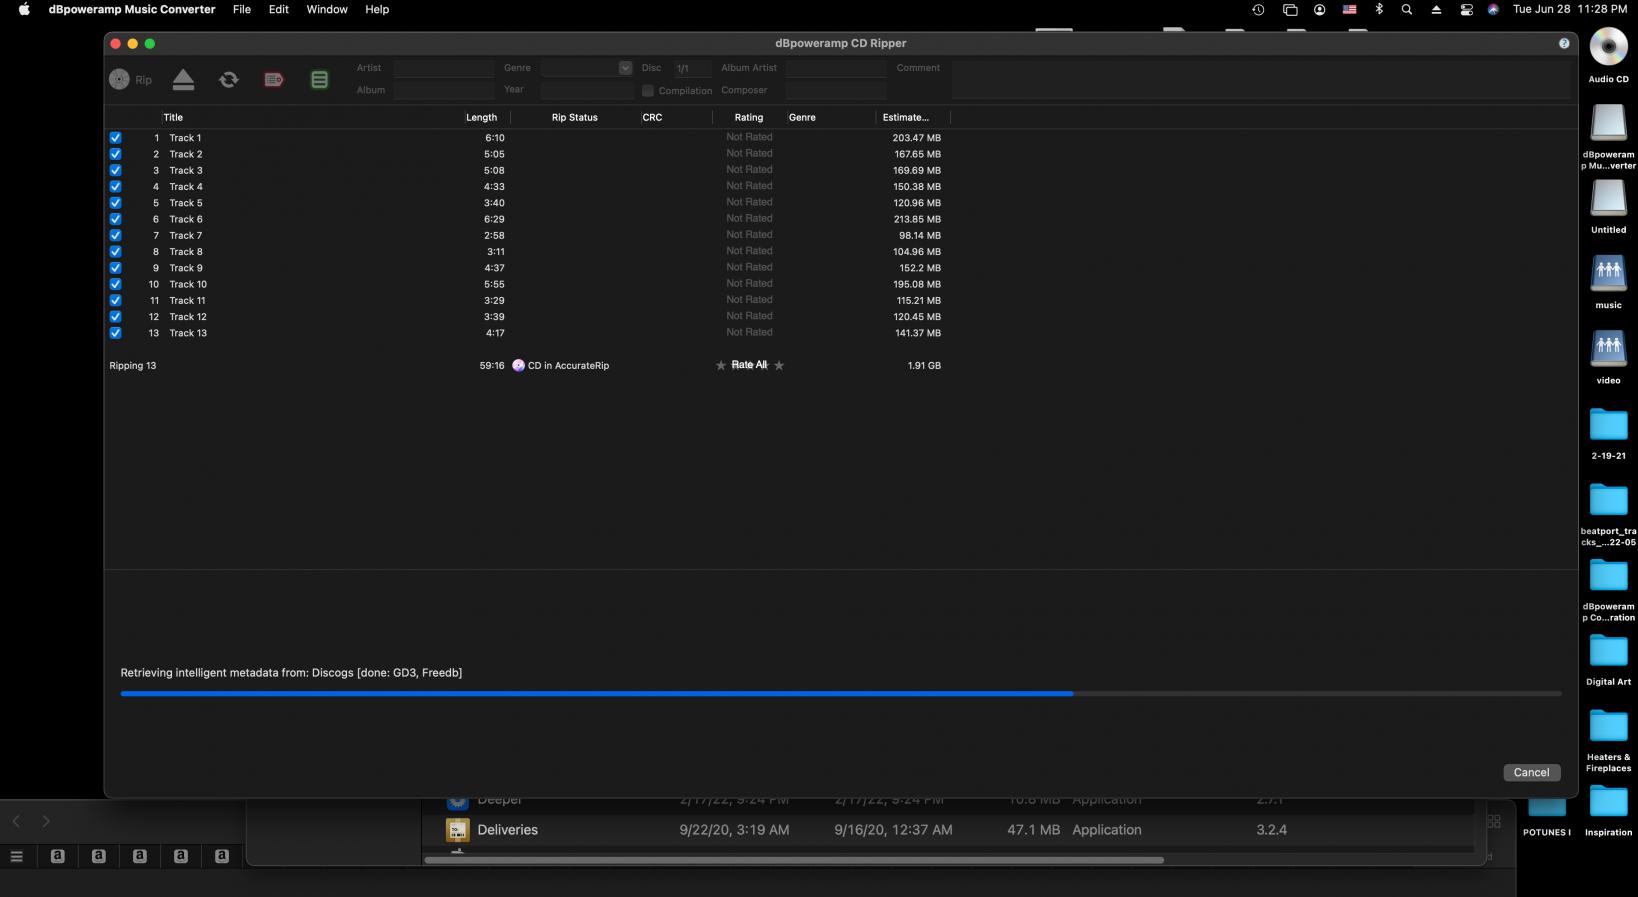Image resolution: width=1638 pixels, height=897 pixels.
Task: Refresh the disc with the circular arrows icon
Action: (x=229, y=79)
